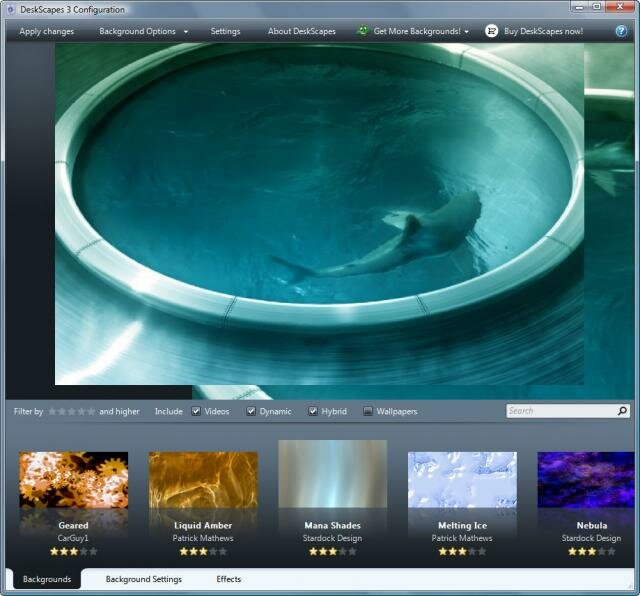Click Stardock Design under Nebula
The height and width of the screenshot is (596, 640).
[x=591, y=538]
